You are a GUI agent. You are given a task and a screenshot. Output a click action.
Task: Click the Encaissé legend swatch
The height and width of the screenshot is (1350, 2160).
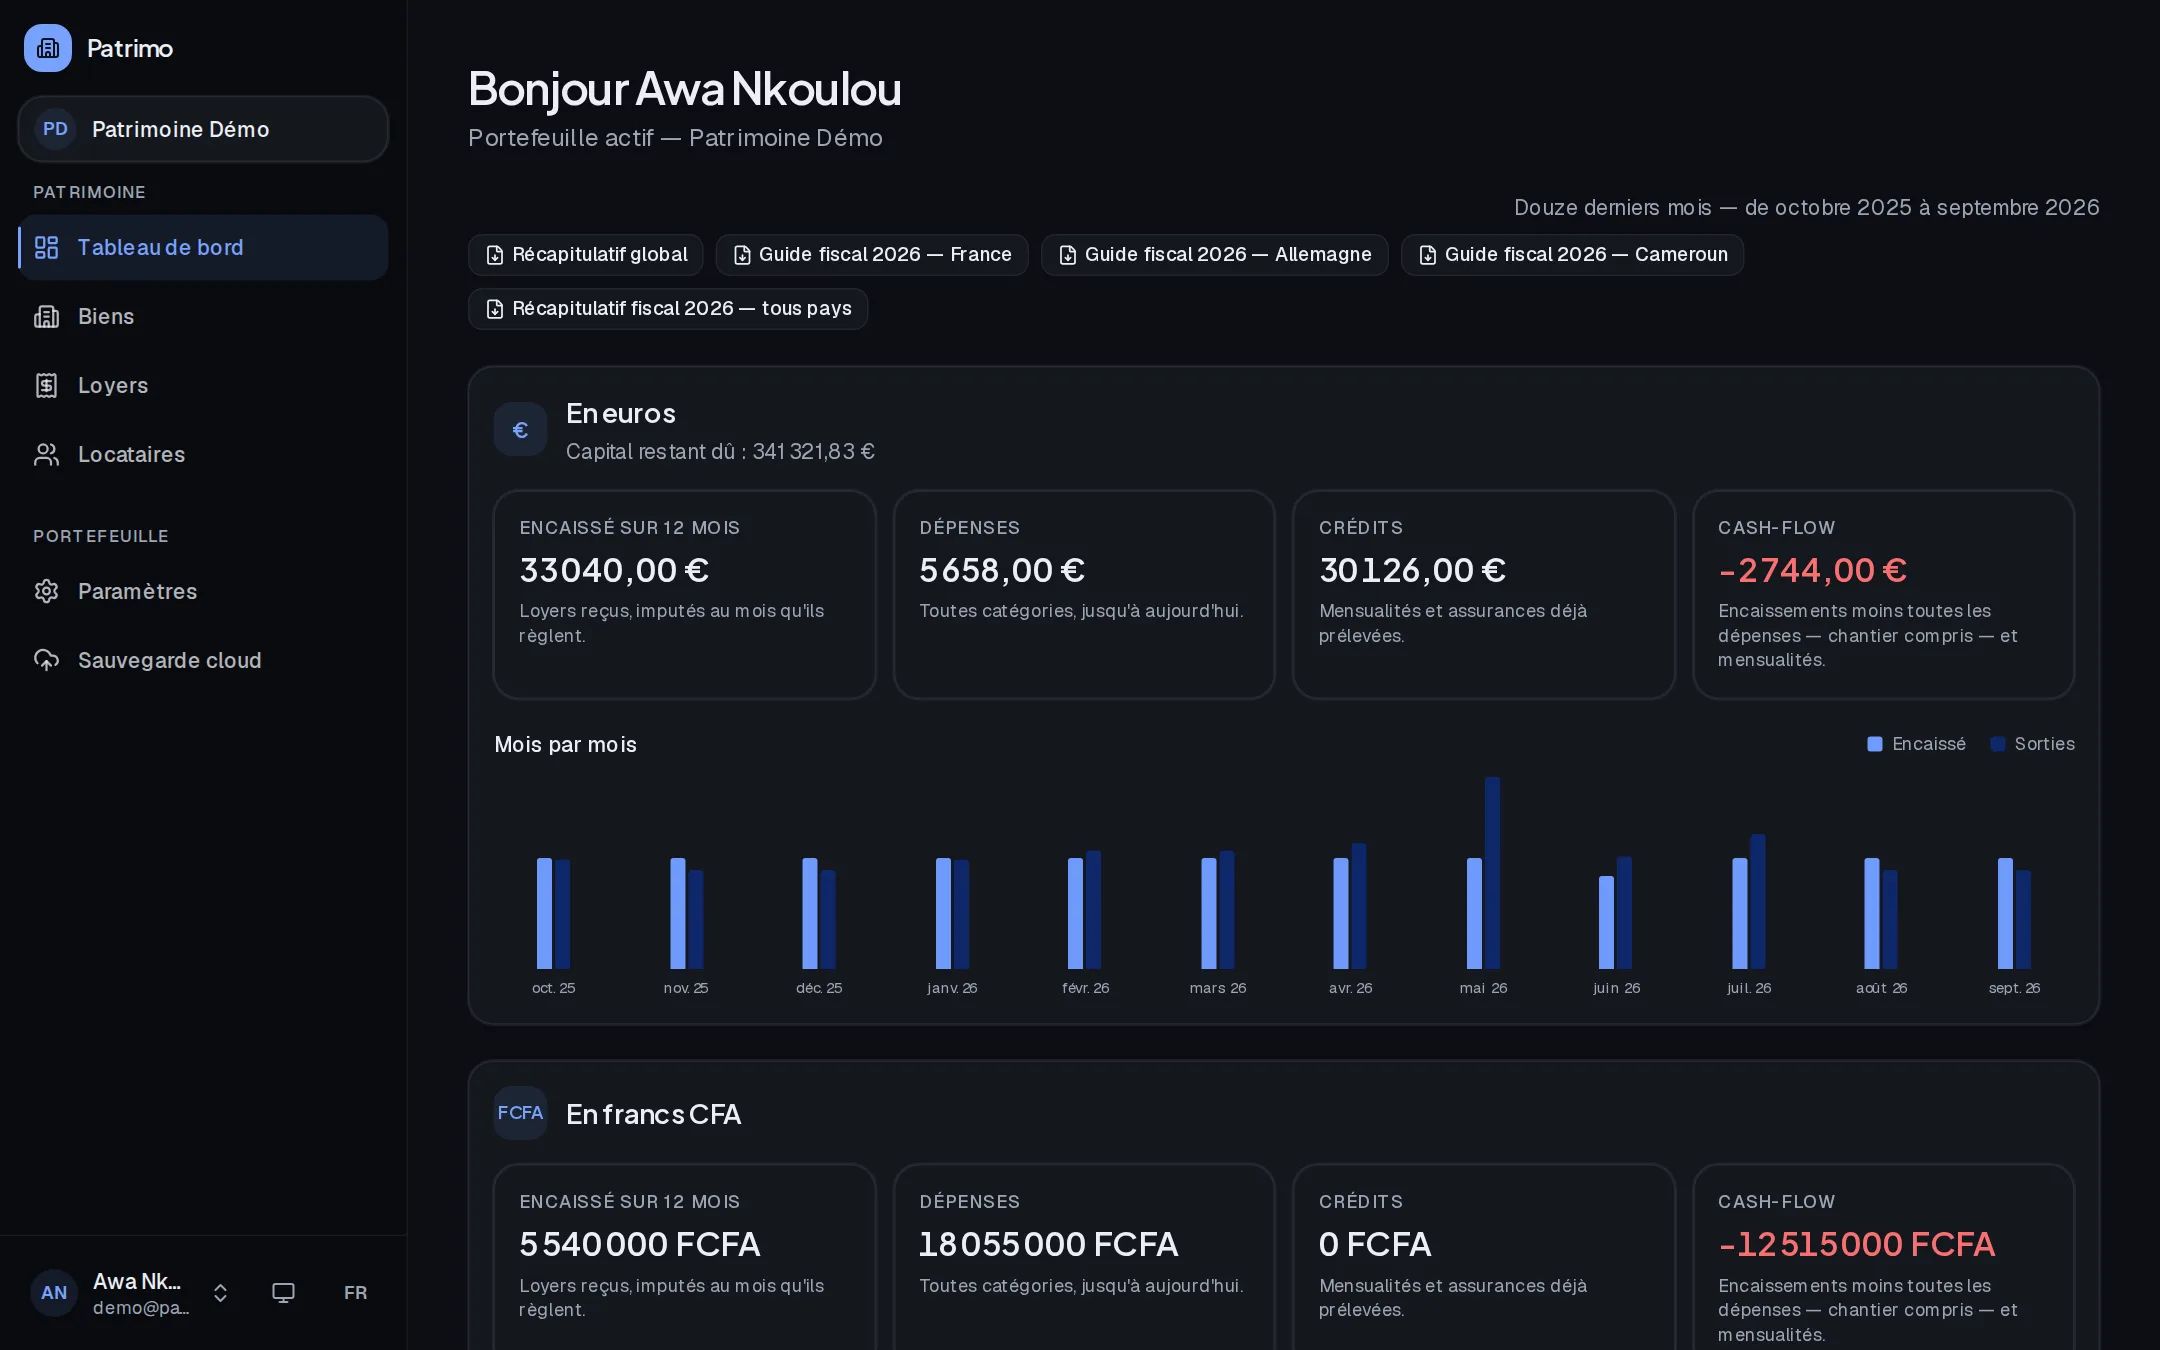(1875, 744)
